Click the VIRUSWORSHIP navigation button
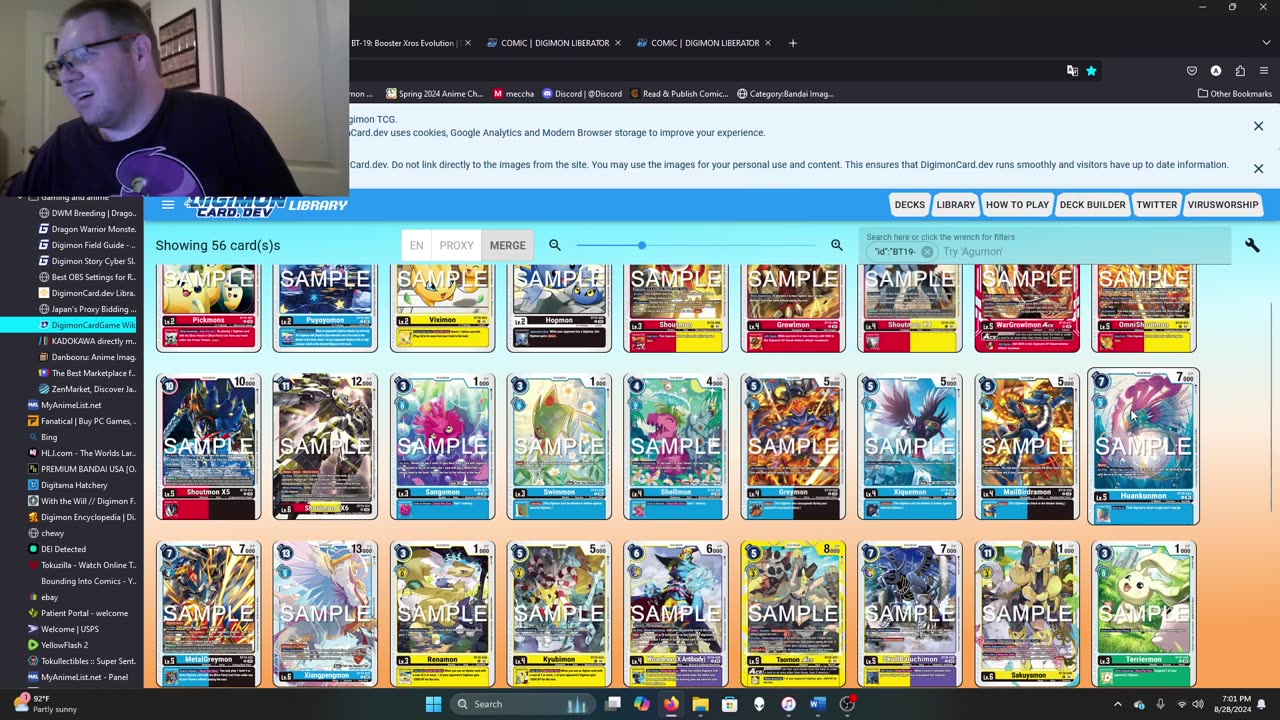1280x720 pixels. [x=1223, y=205]
